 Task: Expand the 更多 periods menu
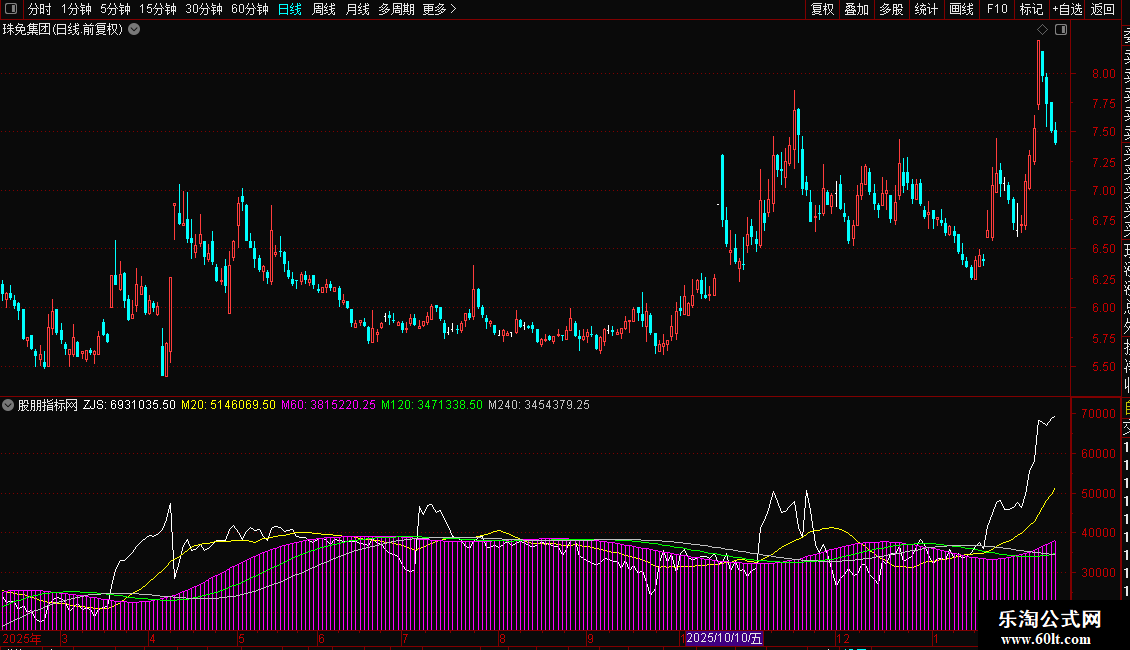click(440, 9)
